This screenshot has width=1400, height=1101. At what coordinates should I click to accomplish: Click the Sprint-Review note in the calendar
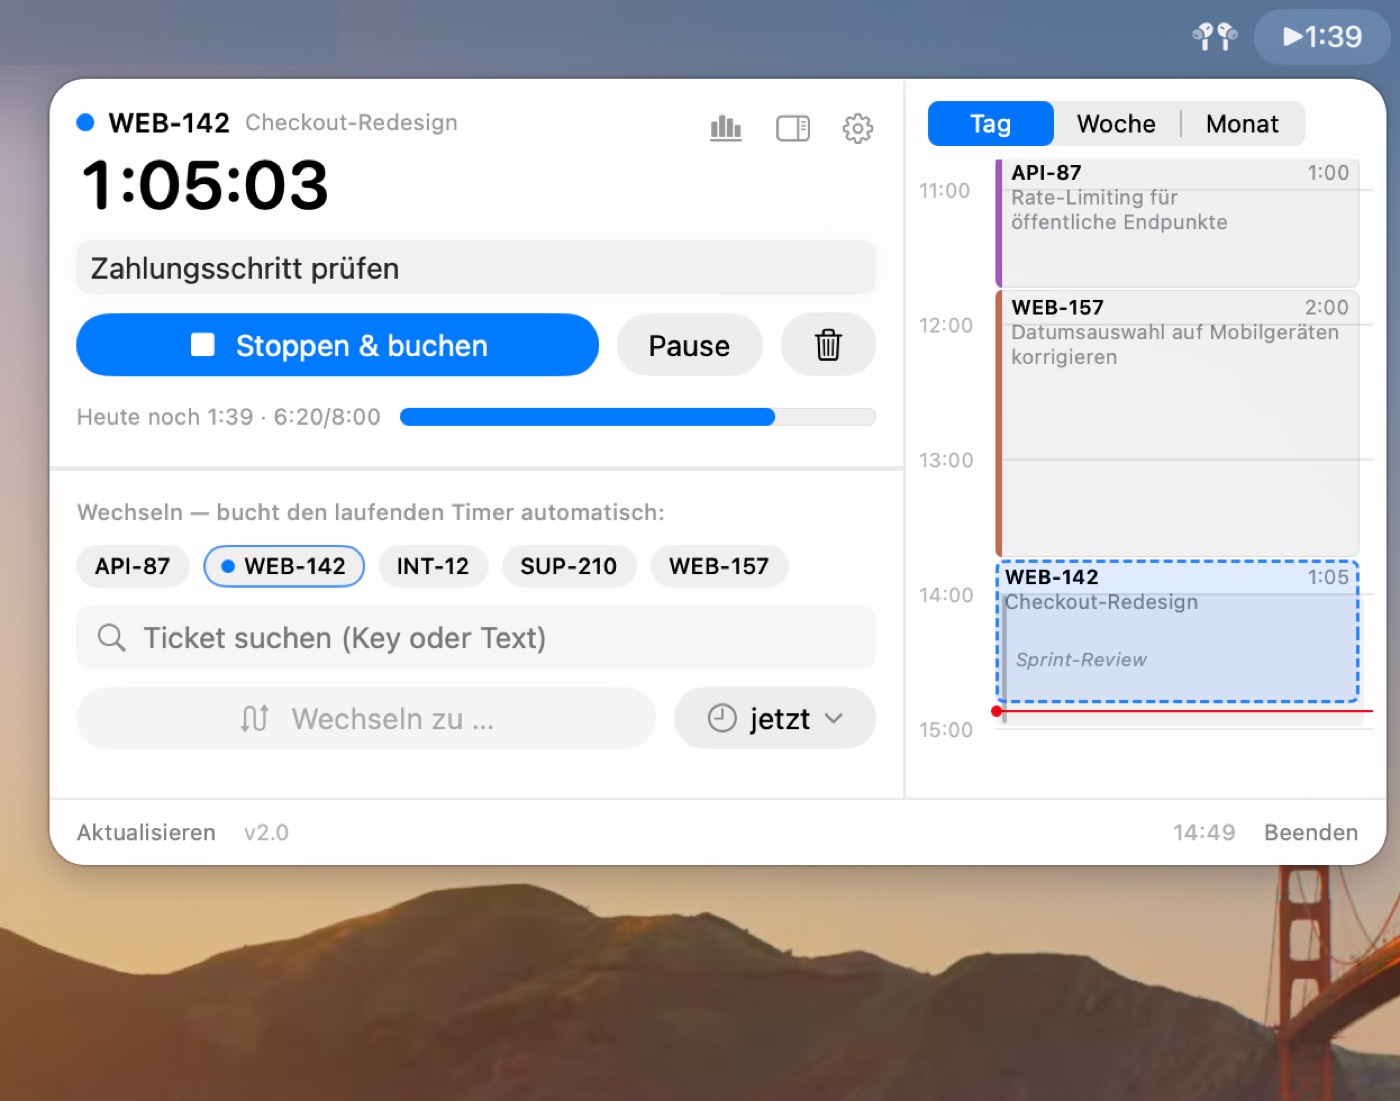click(x=1081, y=660)
